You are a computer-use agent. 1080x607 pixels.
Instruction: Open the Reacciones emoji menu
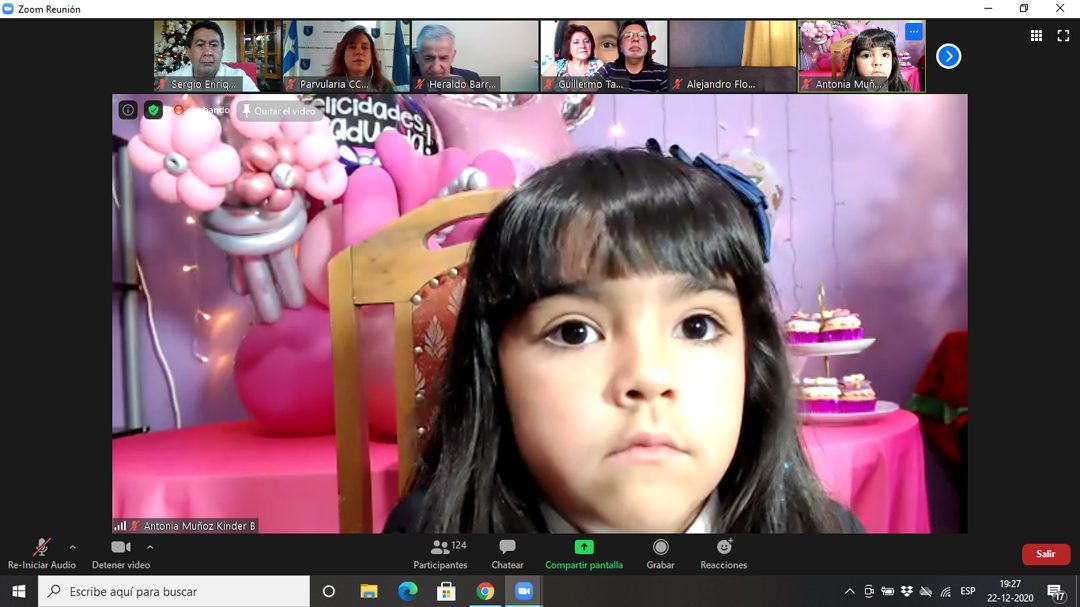pos(724,554)
